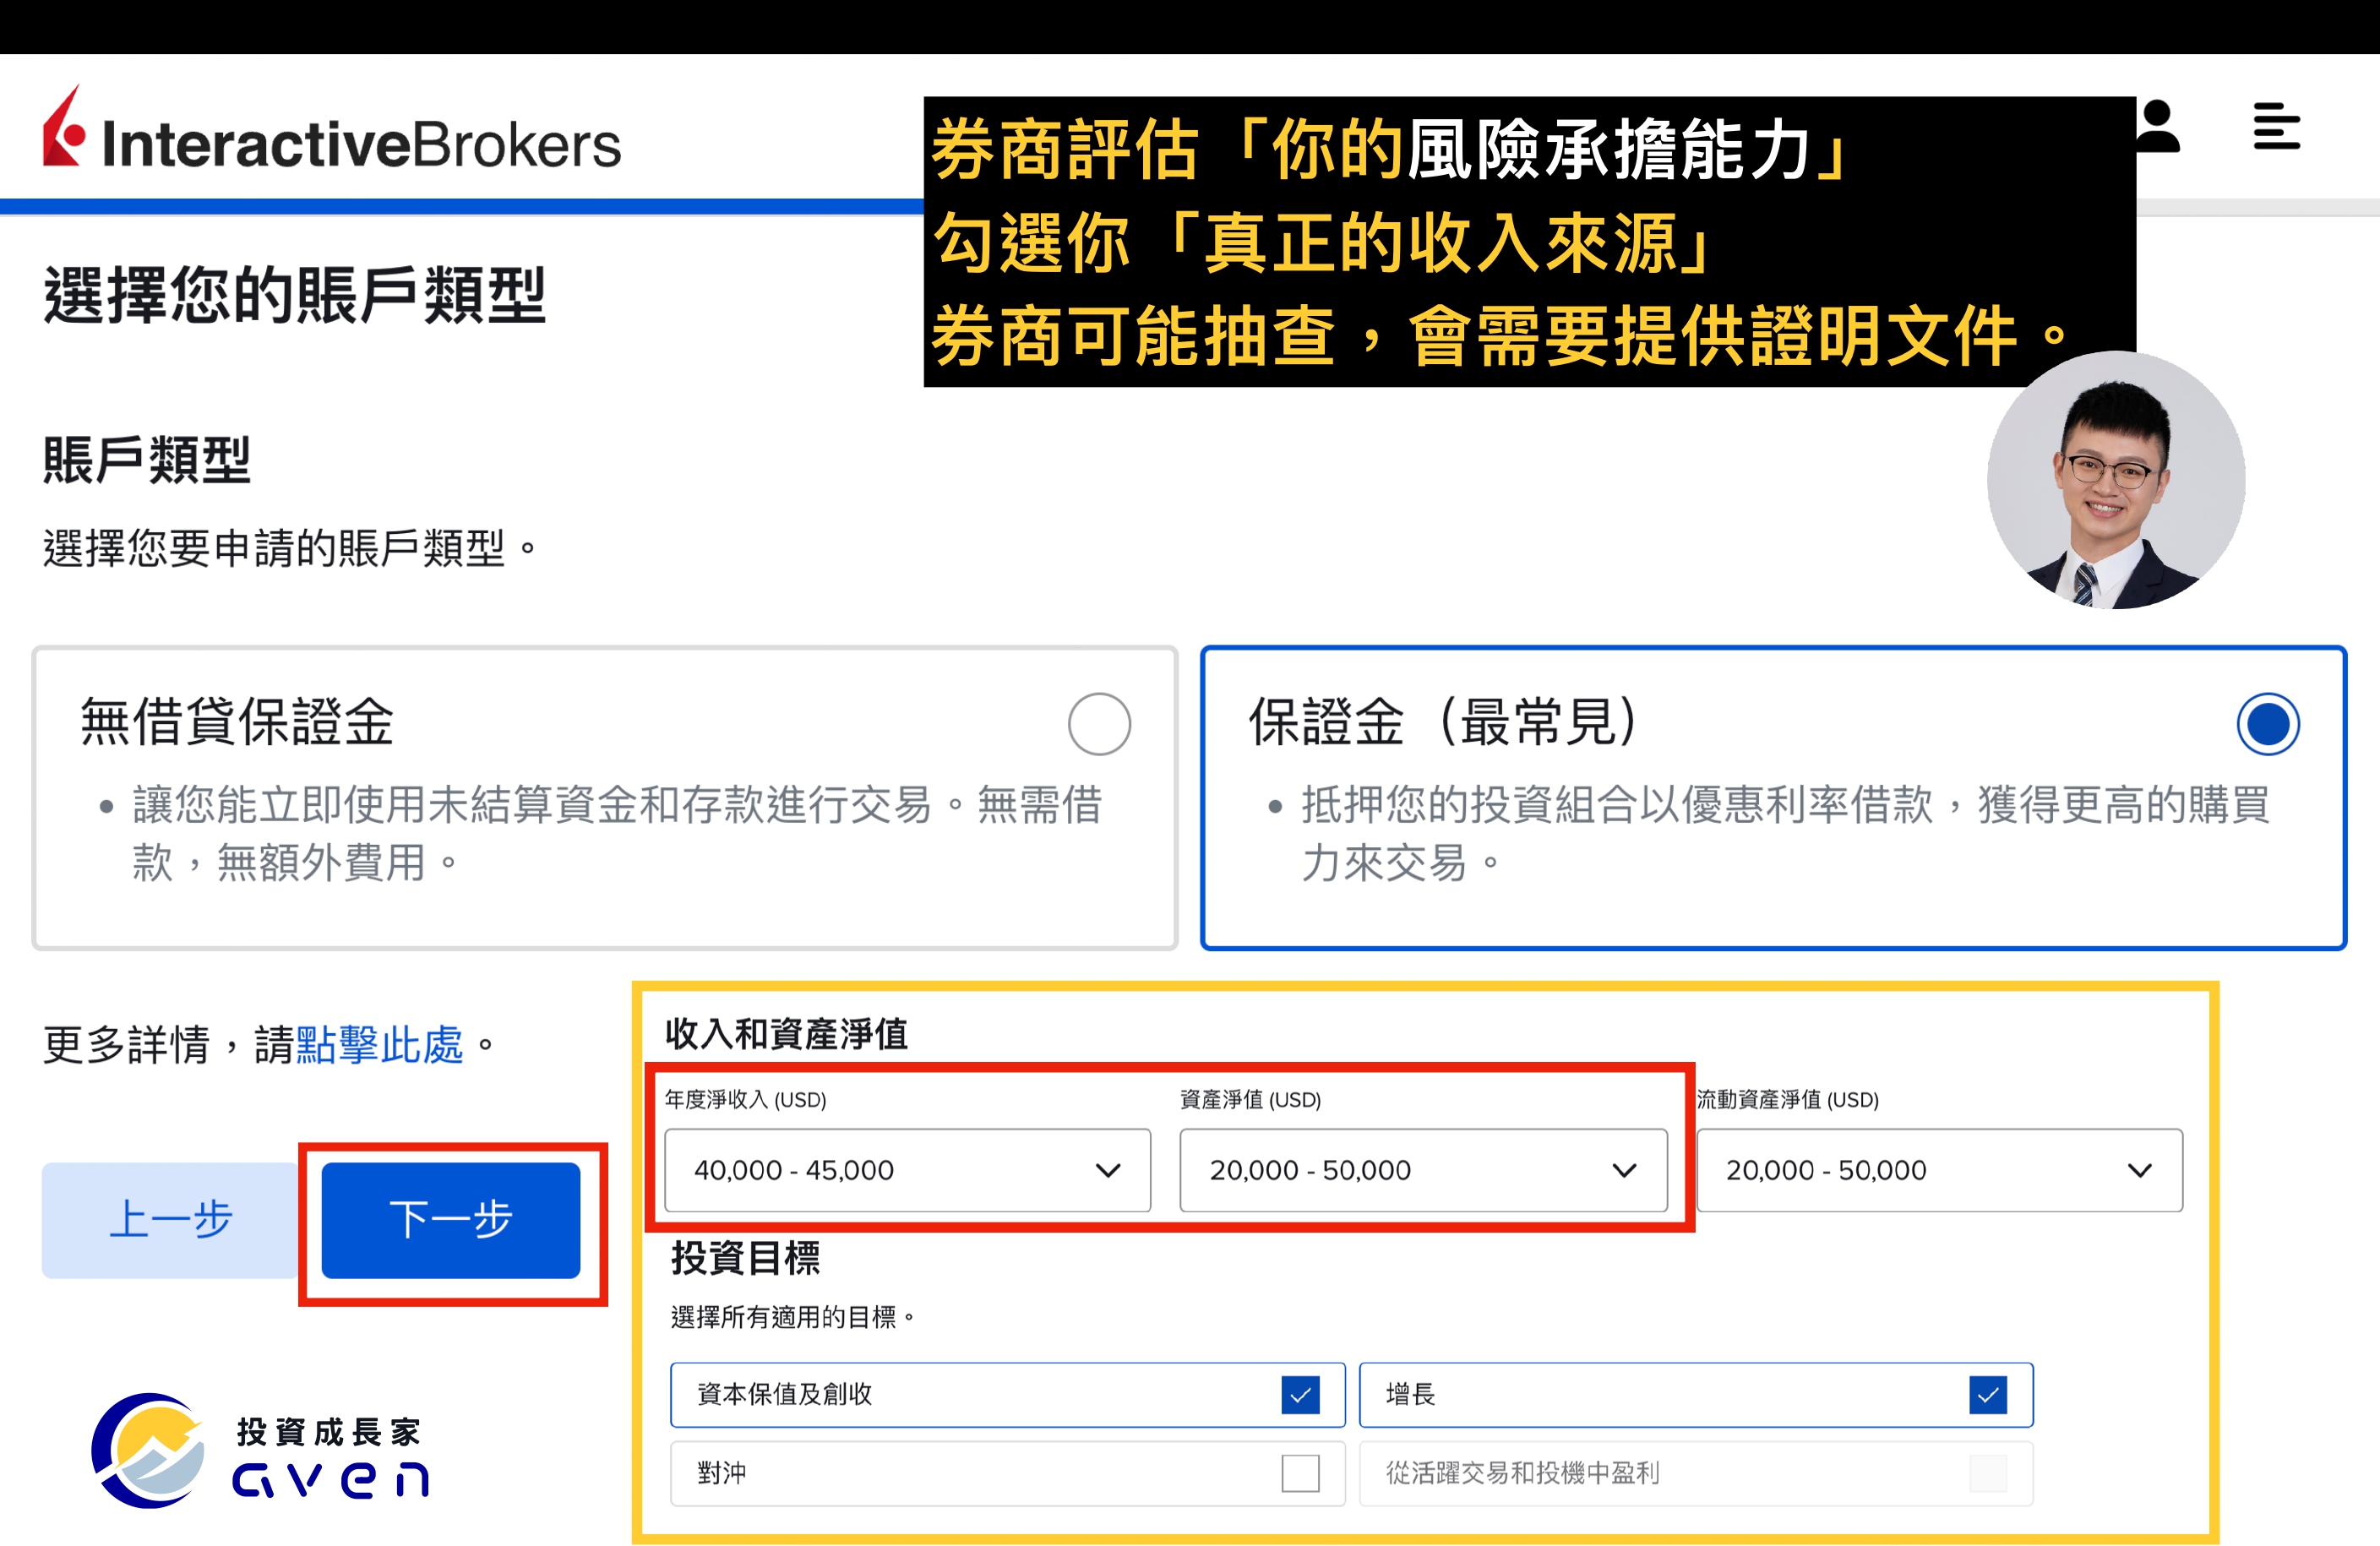Check the 對沖 checkbox
The height and width of the screenshot is (1546, 2380).
click(1300, 1473)
